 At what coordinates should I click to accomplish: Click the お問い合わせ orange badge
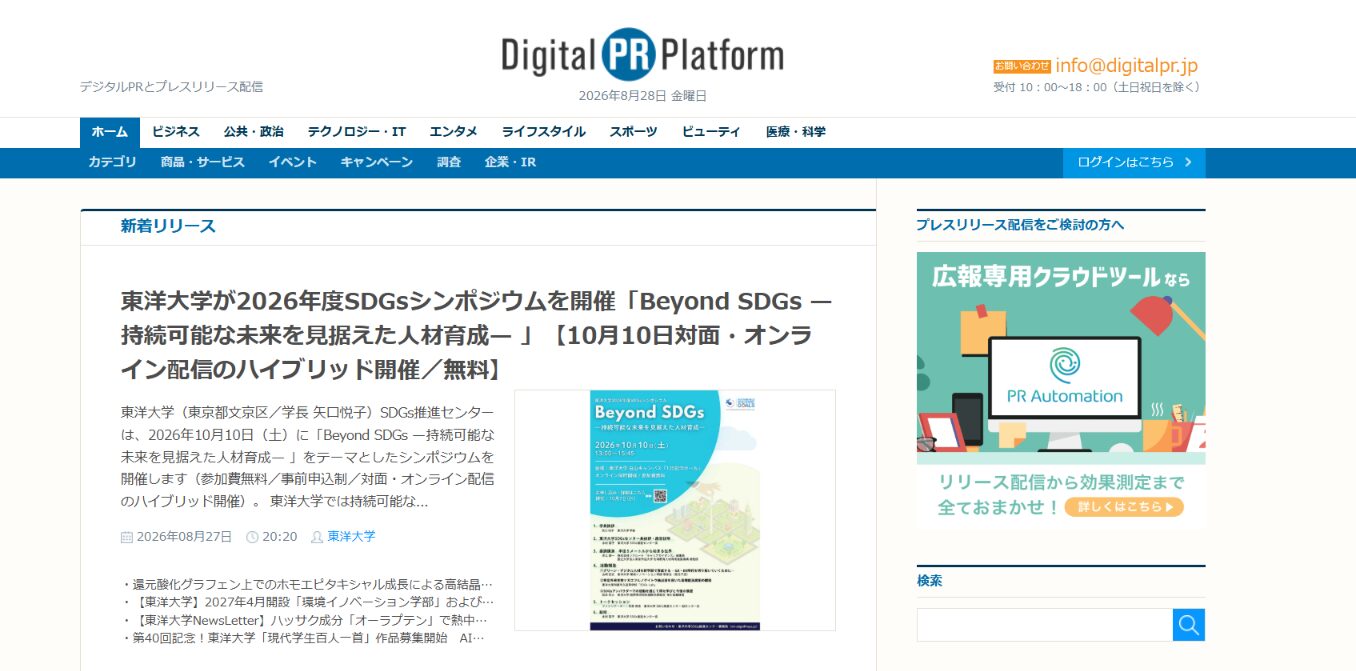tap(1022, 66)
